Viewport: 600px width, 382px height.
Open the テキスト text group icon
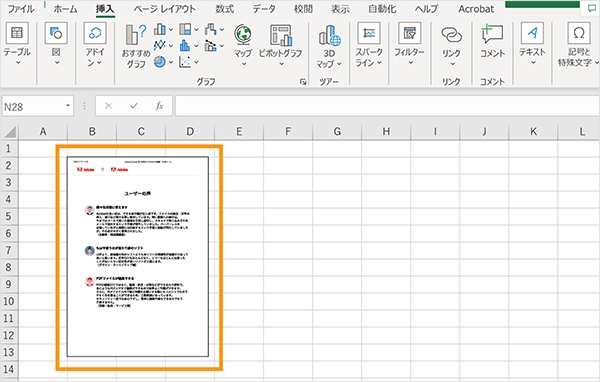coord(532,33)
